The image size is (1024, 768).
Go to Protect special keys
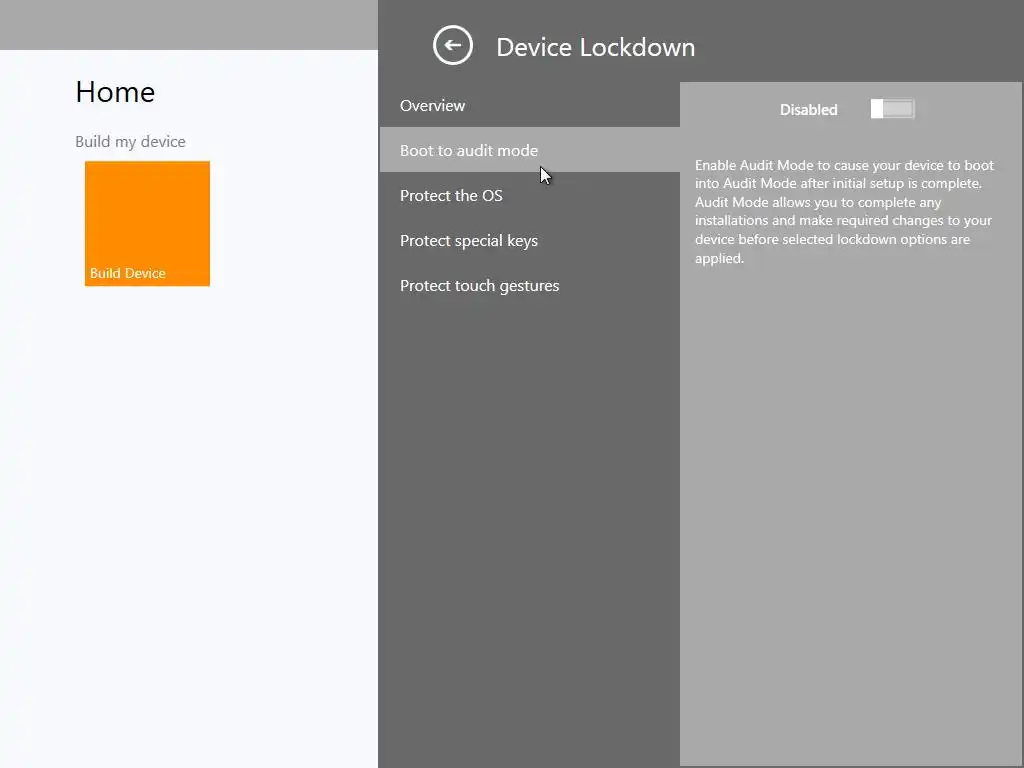click(469, 241)
